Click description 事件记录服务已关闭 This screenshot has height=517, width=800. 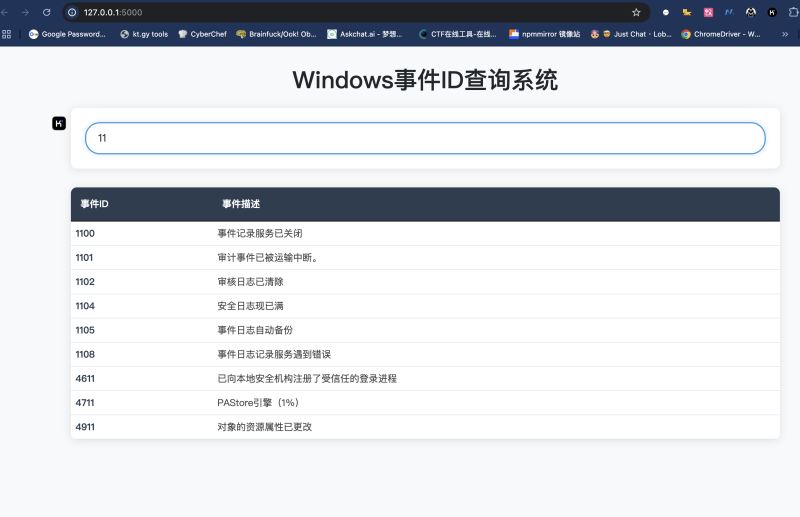[260, 233]
